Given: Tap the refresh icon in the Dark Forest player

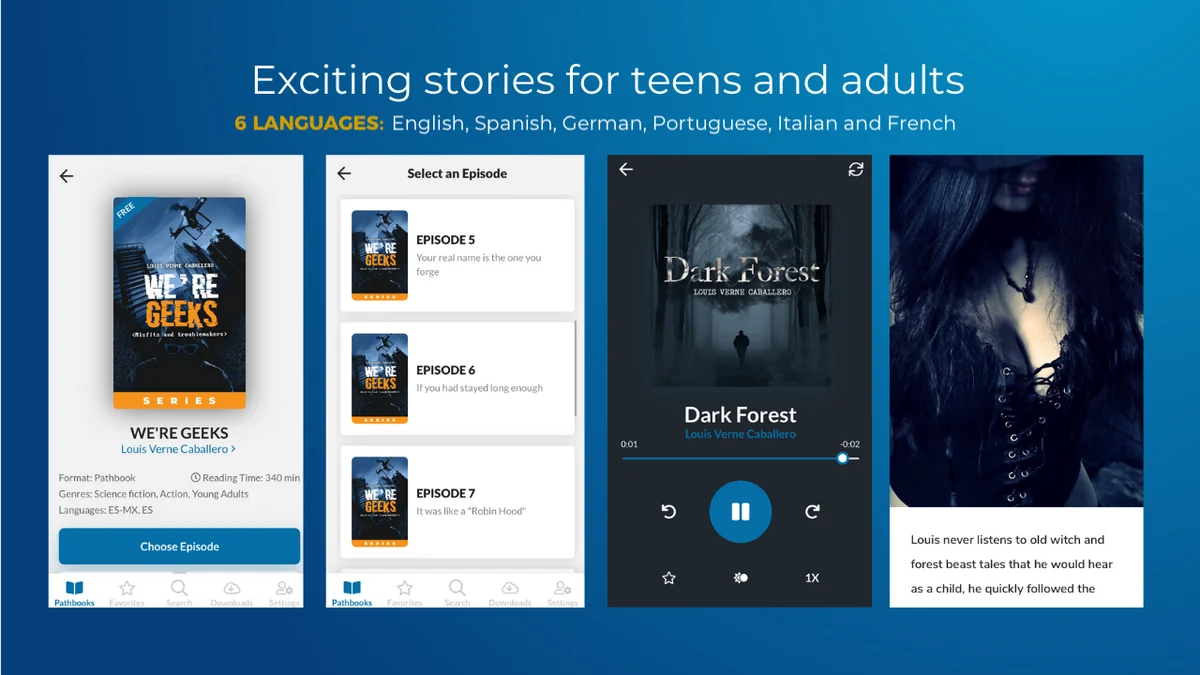Looking at the screenshot, I should (856, 170).
